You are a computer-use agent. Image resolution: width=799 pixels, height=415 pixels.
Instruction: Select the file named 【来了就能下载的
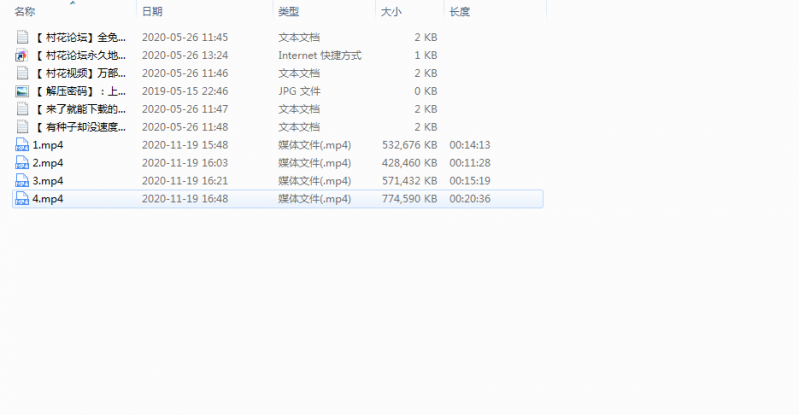[x=80, y=109]
